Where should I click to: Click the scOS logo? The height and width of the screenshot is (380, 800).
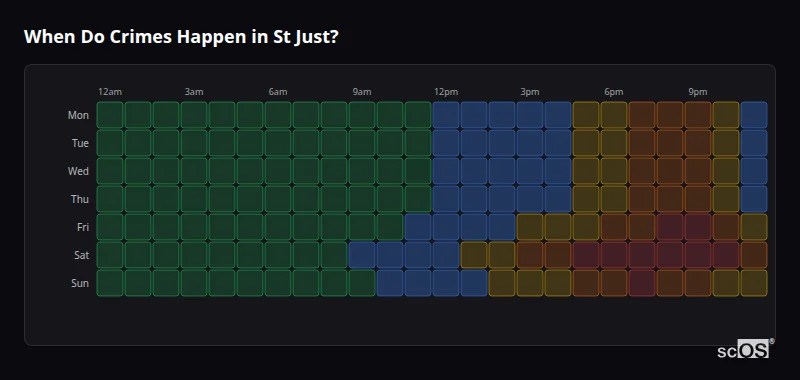pos(745,348)
